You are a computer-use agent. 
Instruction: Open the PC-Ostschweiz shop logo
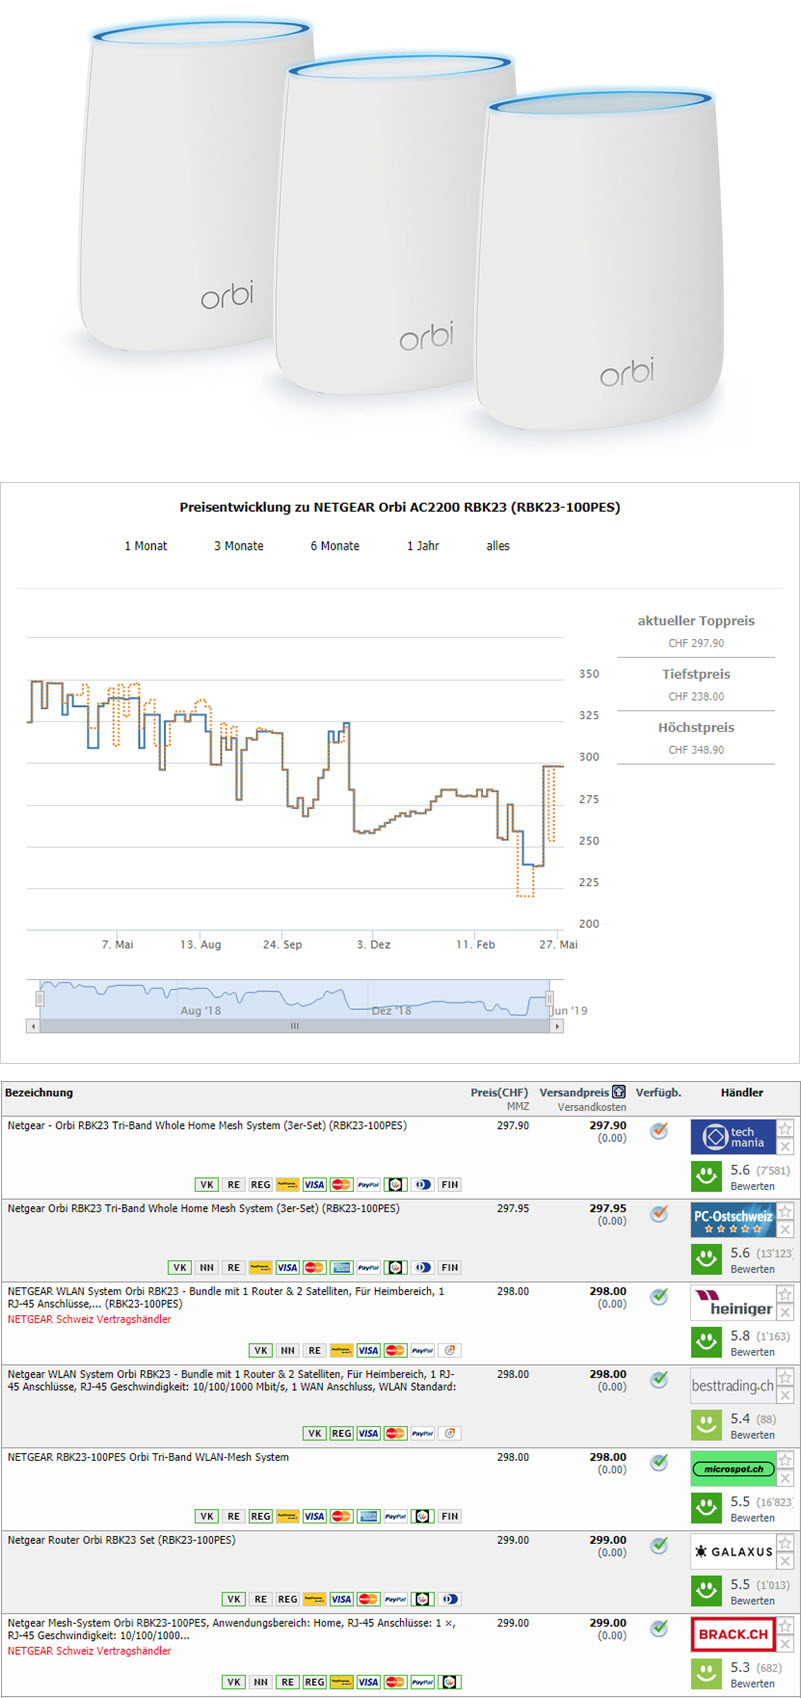pos(732,1220)
